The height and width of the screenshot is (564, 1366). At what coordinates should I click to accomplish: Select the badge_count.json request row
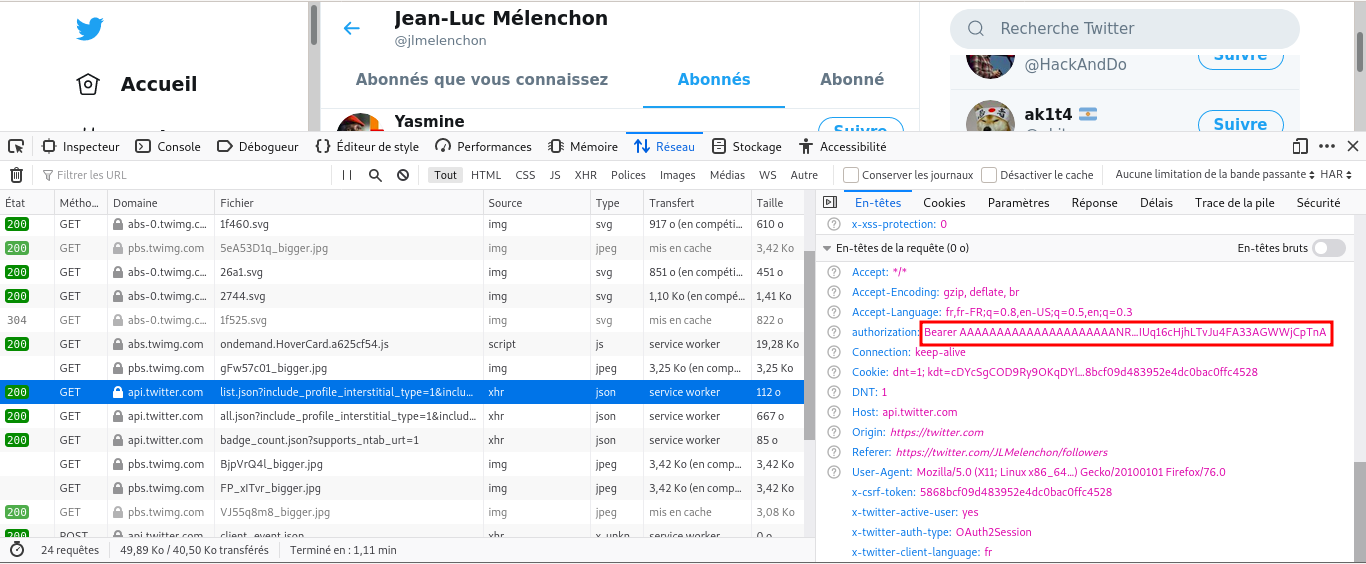coord(401,440)
